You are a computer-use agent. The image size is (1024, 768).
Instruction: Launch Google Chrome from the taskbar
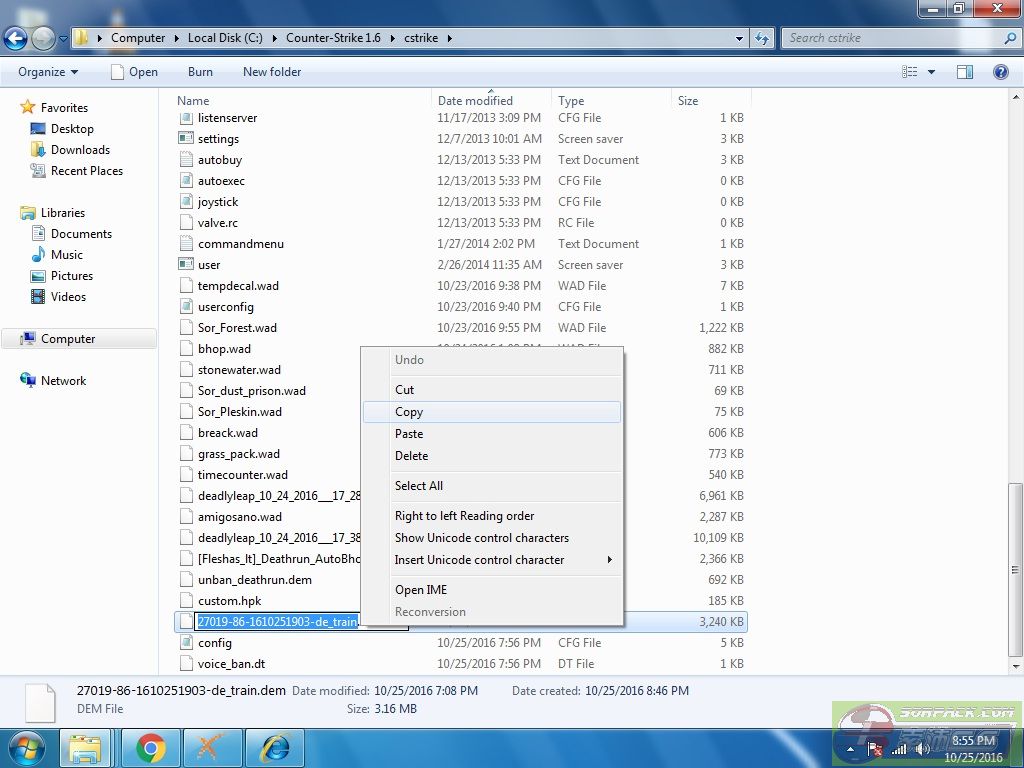[151, 748]
